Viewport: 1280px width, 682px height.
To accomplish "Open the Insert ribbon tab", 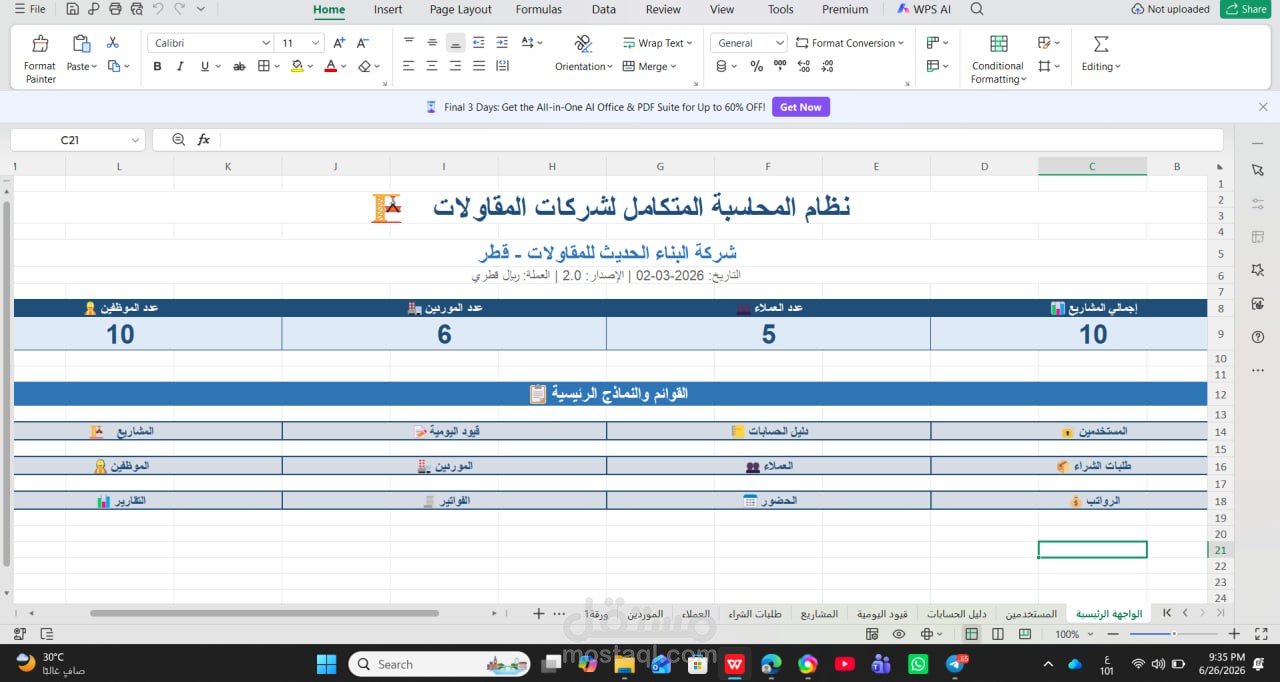I will click(x=388, y=9).
